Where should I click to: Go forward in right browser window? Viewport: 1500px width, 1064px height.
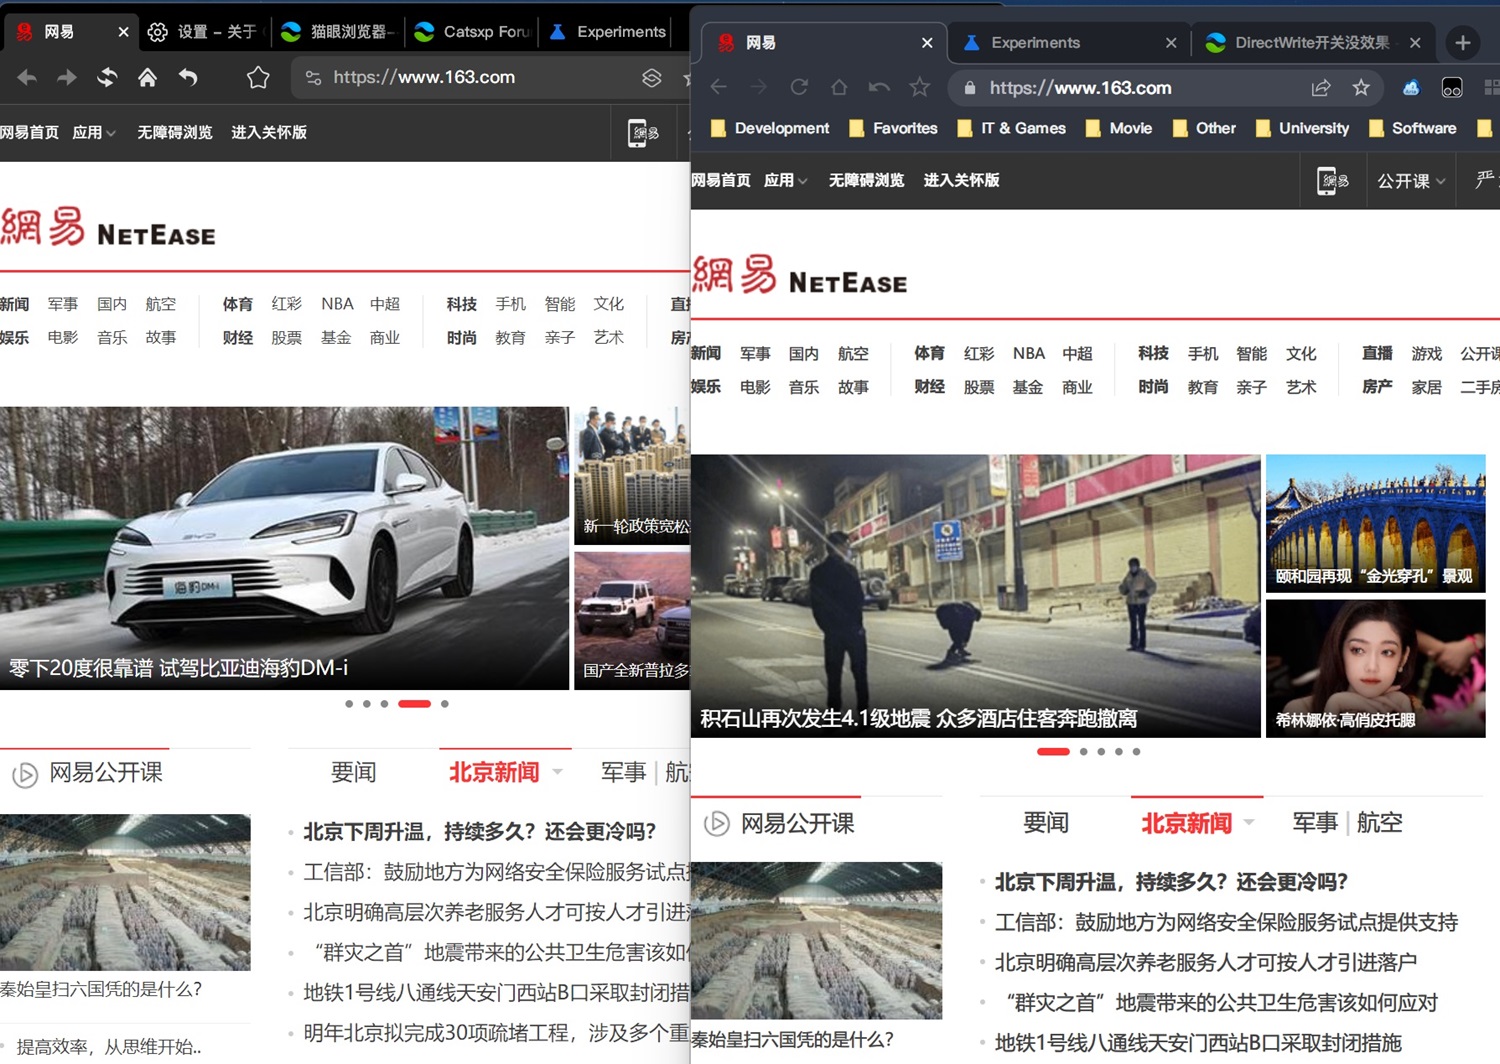(759, 87)
